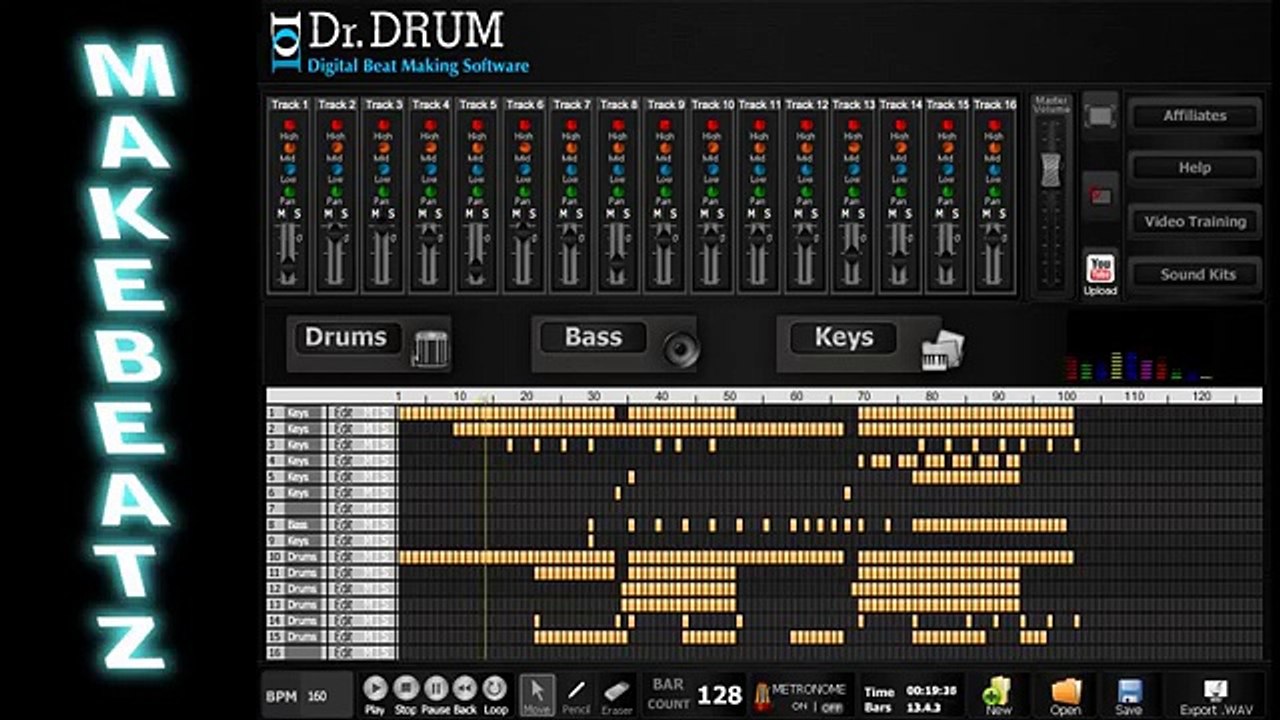
Task: Click the Export .WAV icon
Action: point(1215,691)
